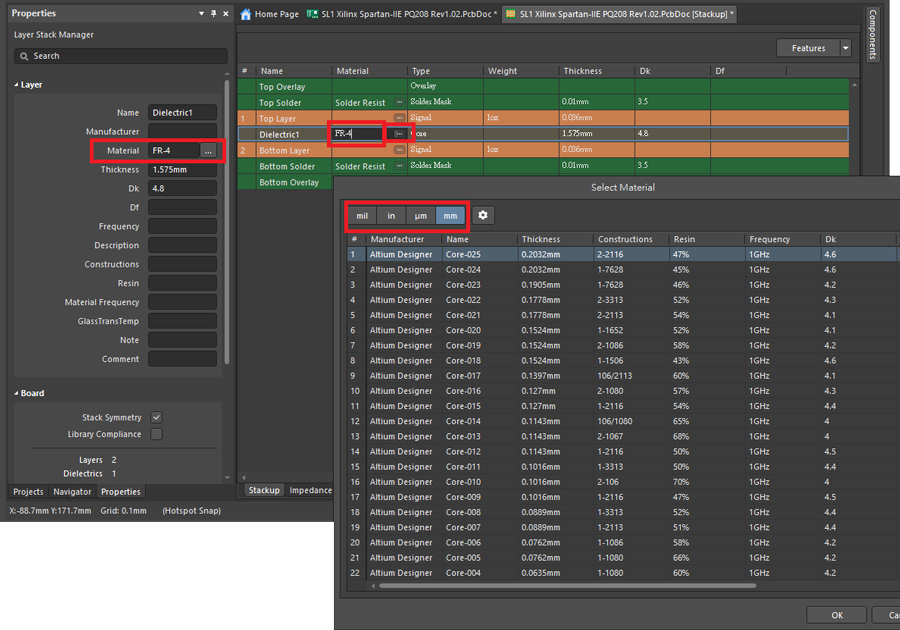Close the Properties panel

[x=225, y=14]
